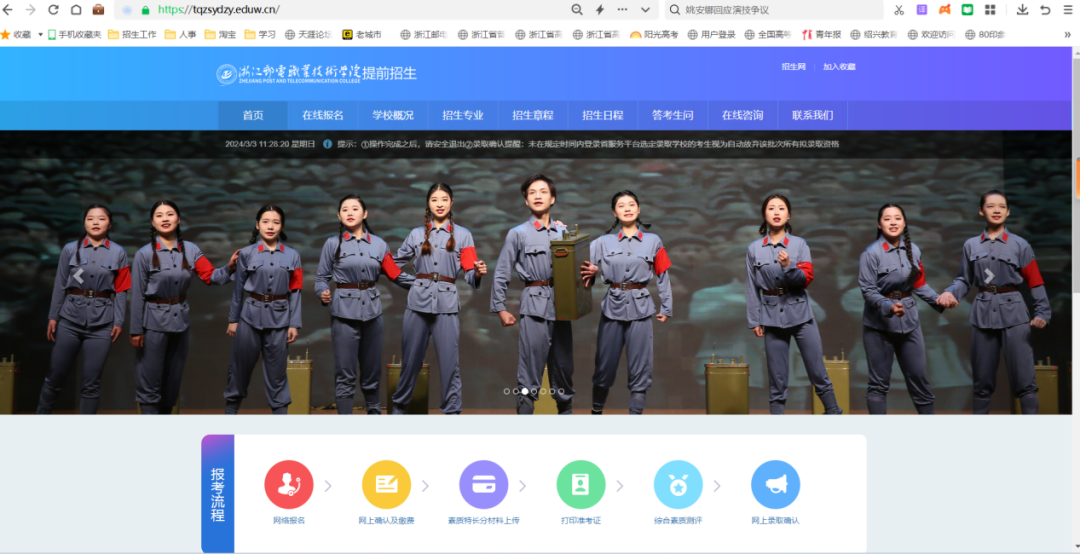Click the 素质特长分材料上传 purple card icon
The height and width of the screenshot is (554, 1080).
point(483,485)
